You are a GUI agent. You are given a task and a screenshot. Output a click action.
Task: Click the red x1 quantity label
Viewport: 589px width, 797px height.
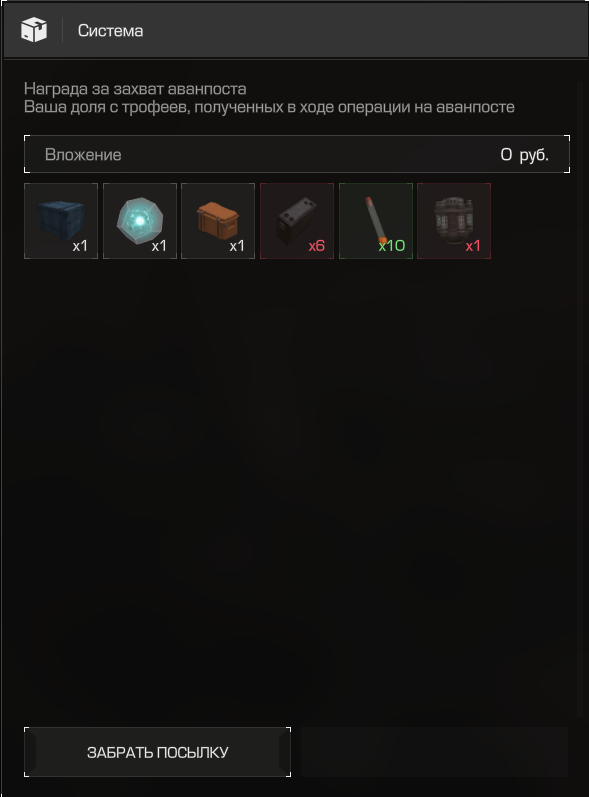coord(473,246)
